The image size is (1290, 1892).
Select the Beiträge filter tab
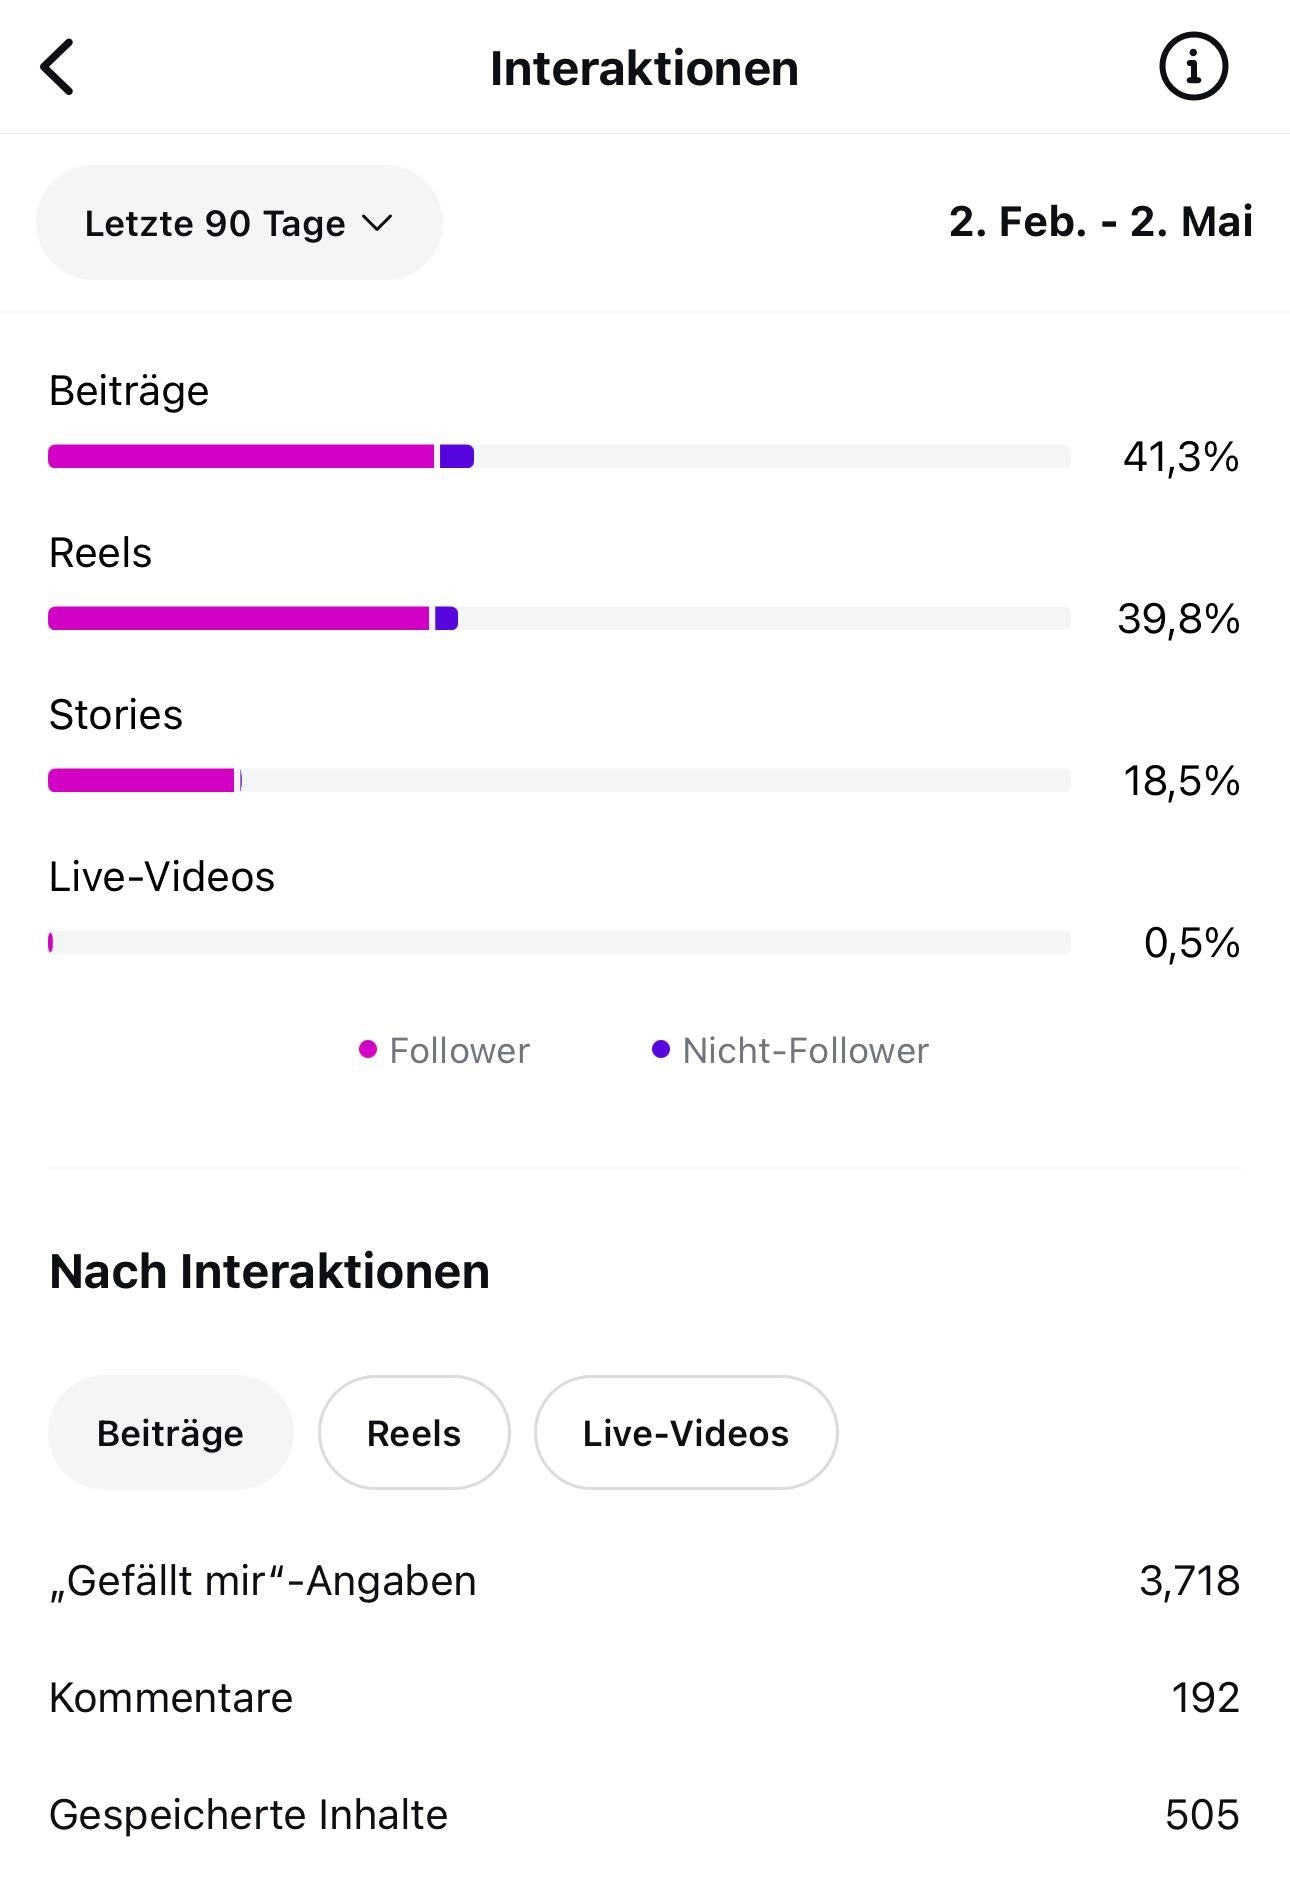coord(170,1433)
